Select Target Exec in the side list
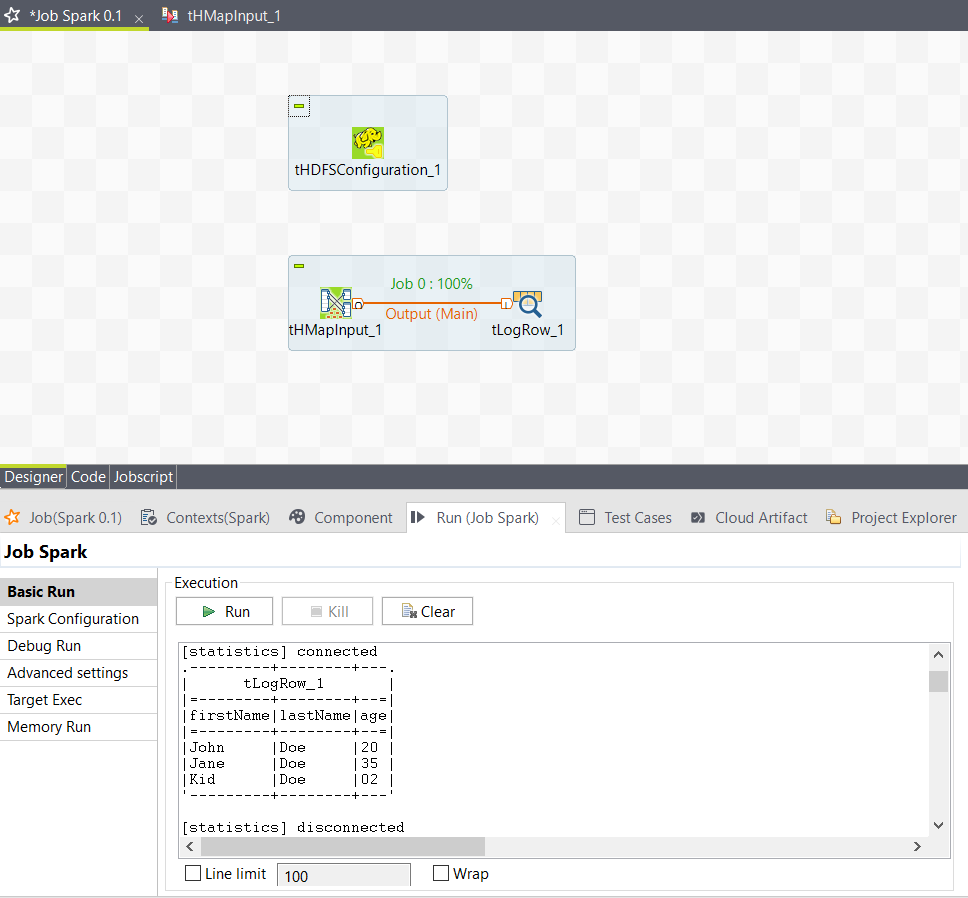The image size is (968, 898). (78, 700)
